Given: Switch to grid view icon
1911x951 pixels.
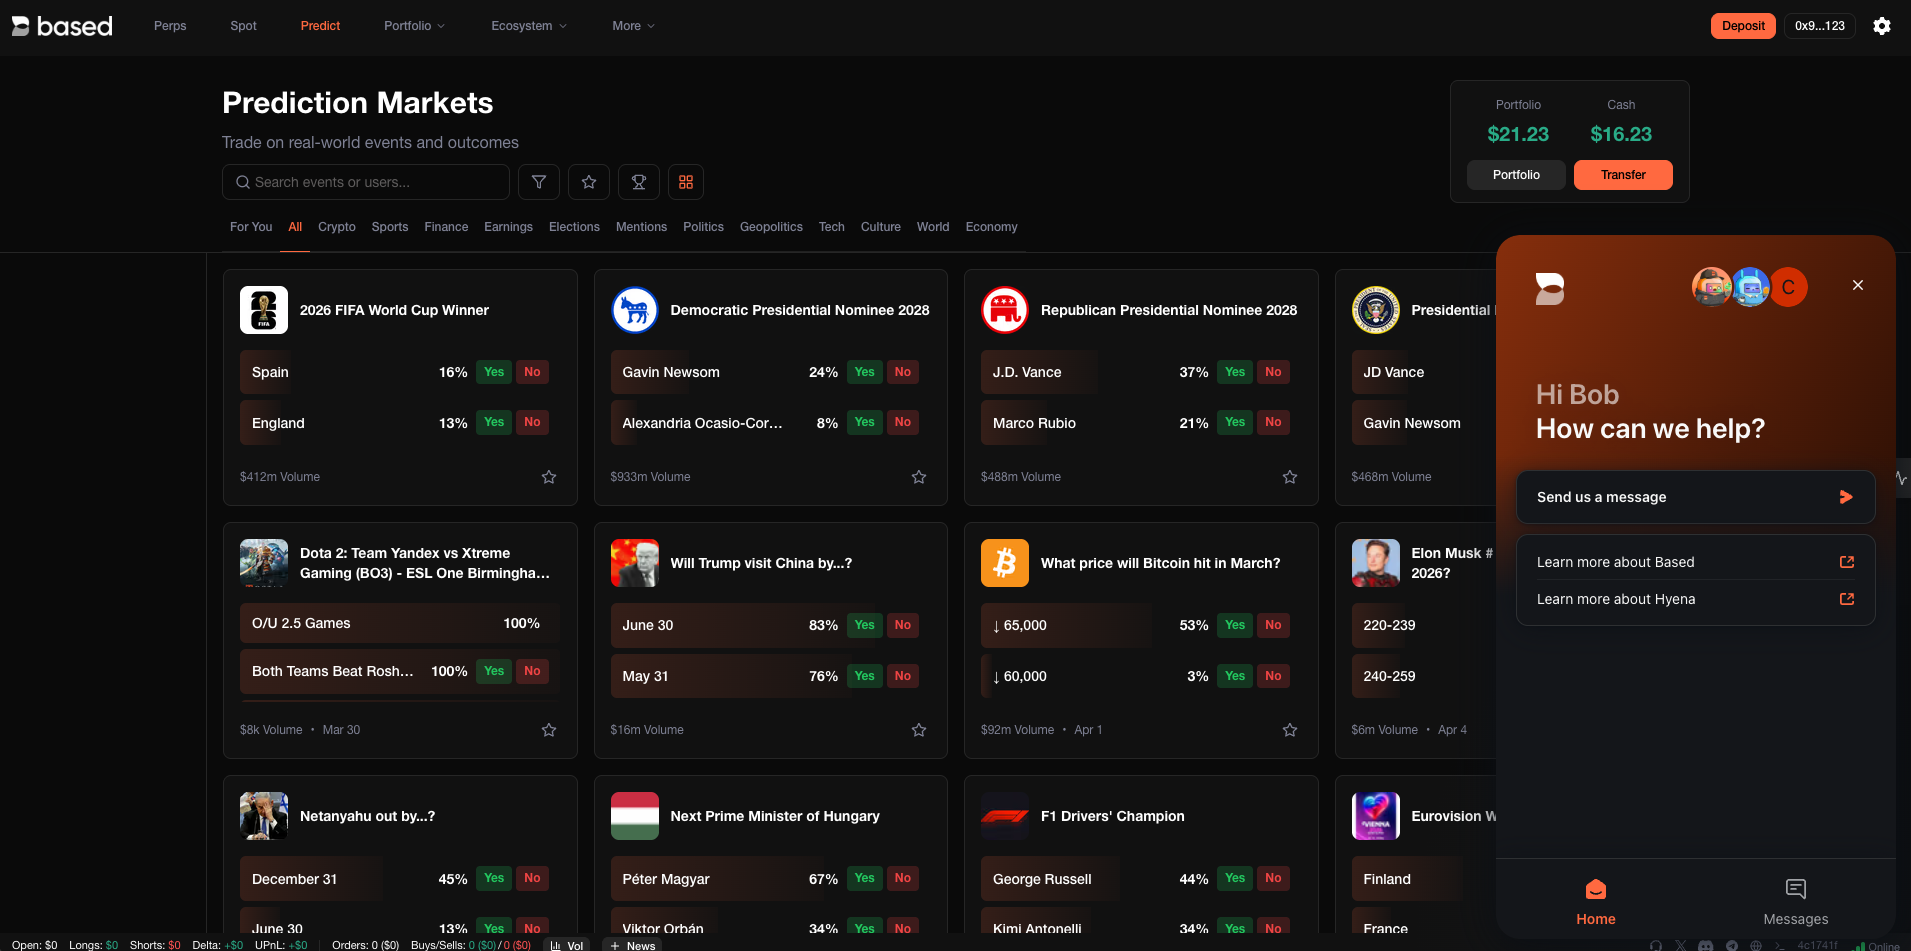Looking at the screenshot, I should [686, 182].
